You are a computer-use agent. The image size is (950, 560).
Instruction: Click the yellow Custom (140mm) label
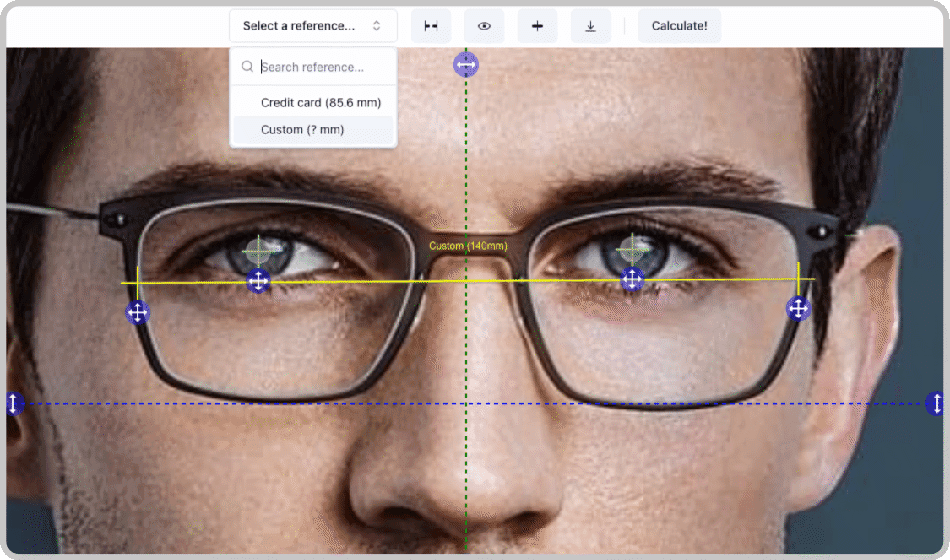468,246
